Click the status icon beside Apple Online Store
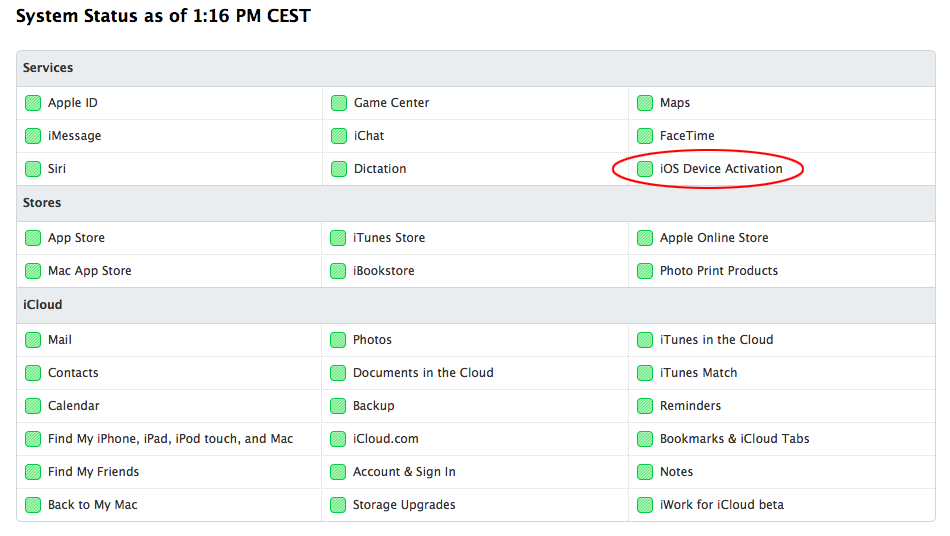 click(x=645, y=238)
